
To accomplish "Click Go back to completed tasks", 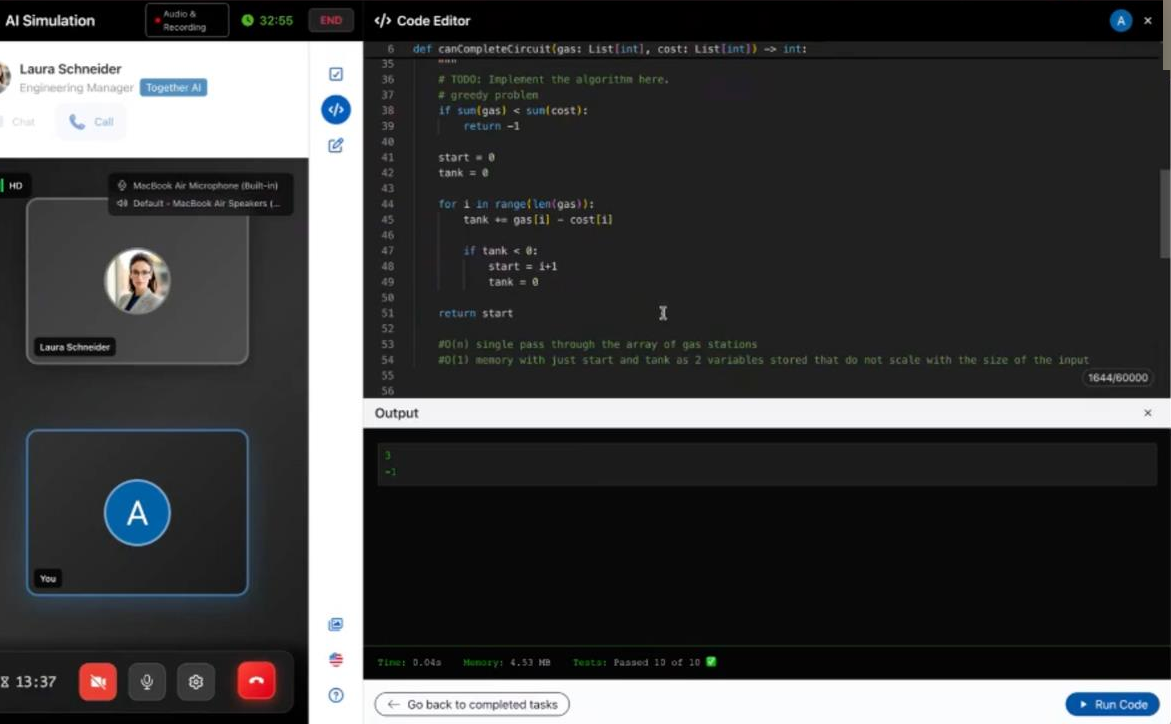I will click(472, 705).
